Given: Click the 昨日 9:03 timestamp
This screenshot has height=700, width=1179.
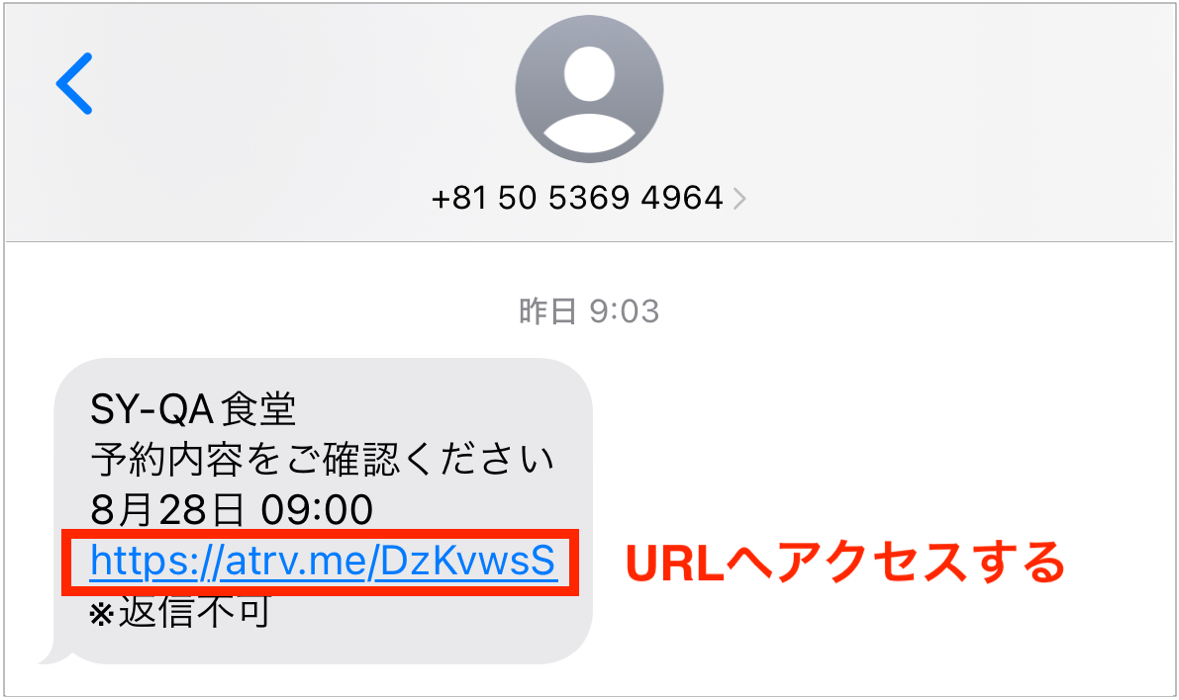Looking at the screenshot, I should tap(589, 311).
